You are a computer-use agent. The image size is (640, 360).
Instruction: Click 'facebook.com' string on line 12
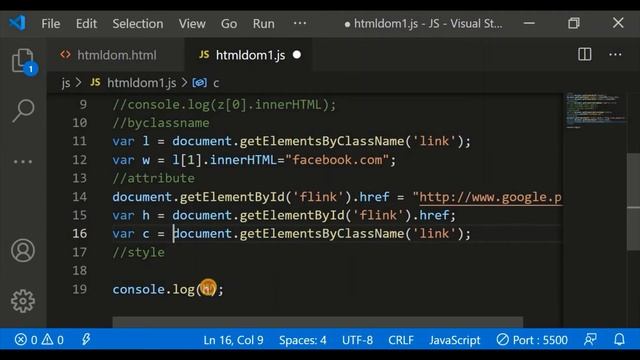point(338,160)
